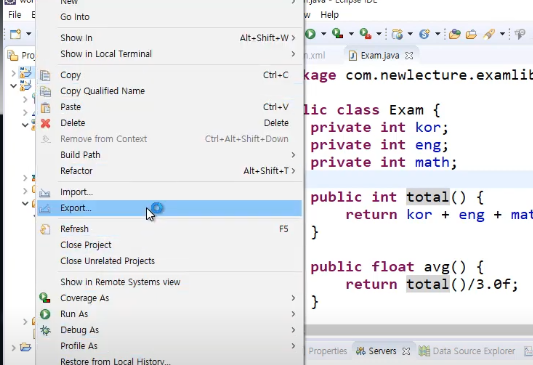Close the Servers view tab

(406, 351)
